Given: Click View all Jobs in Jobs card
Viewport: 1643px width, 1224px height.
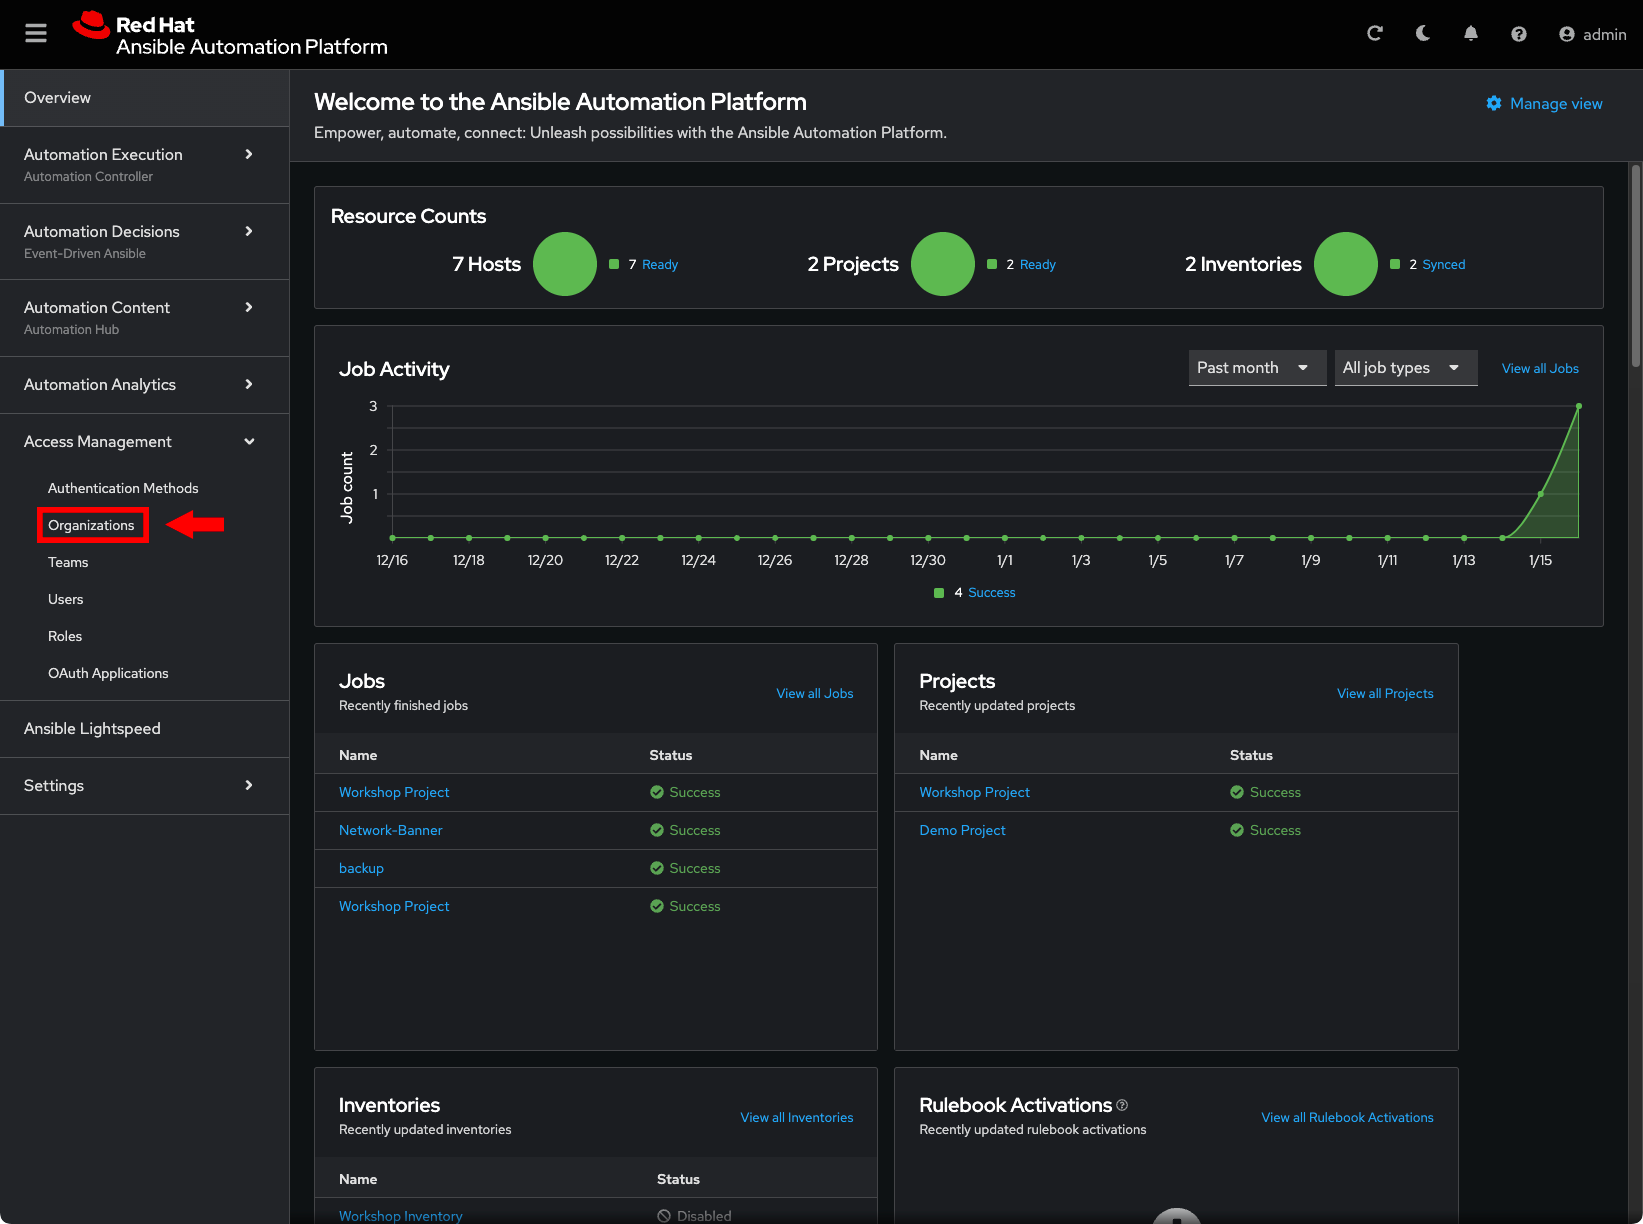Looking at the screenshot, I should (815, 694).
